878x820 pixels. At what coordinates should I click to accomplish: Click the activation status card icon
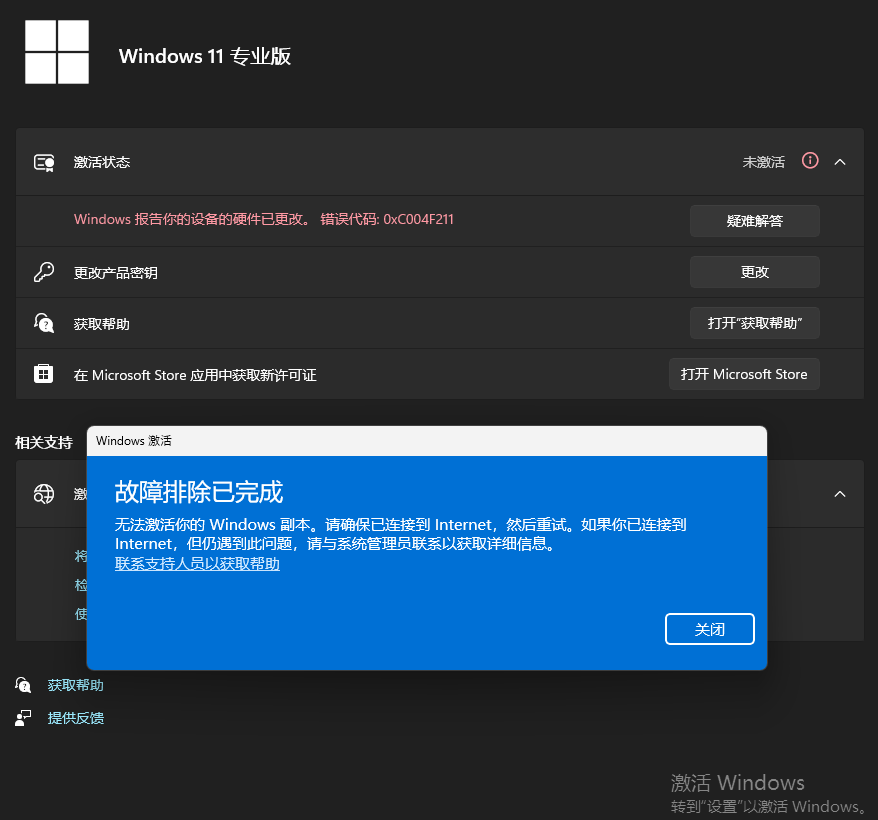(42, 162)
